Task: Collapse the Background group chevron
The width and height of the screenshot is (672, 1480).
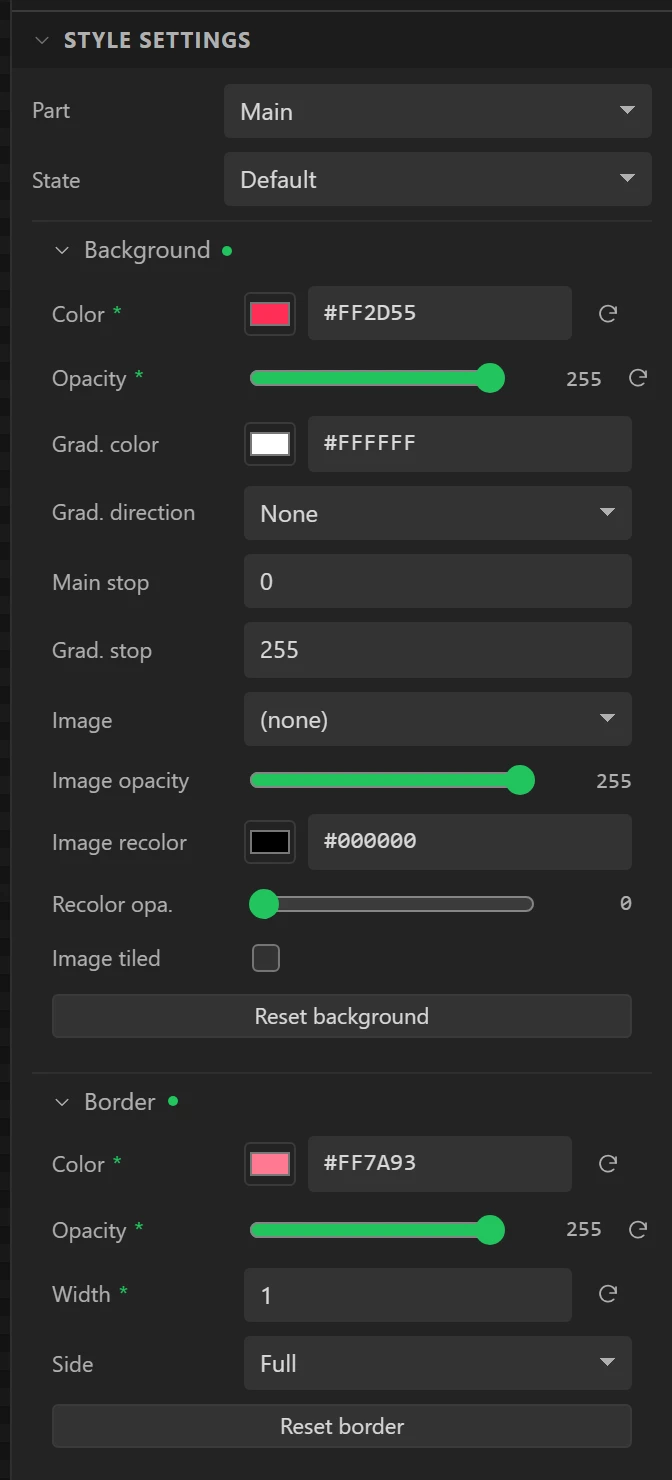Action: coord(62,250)
